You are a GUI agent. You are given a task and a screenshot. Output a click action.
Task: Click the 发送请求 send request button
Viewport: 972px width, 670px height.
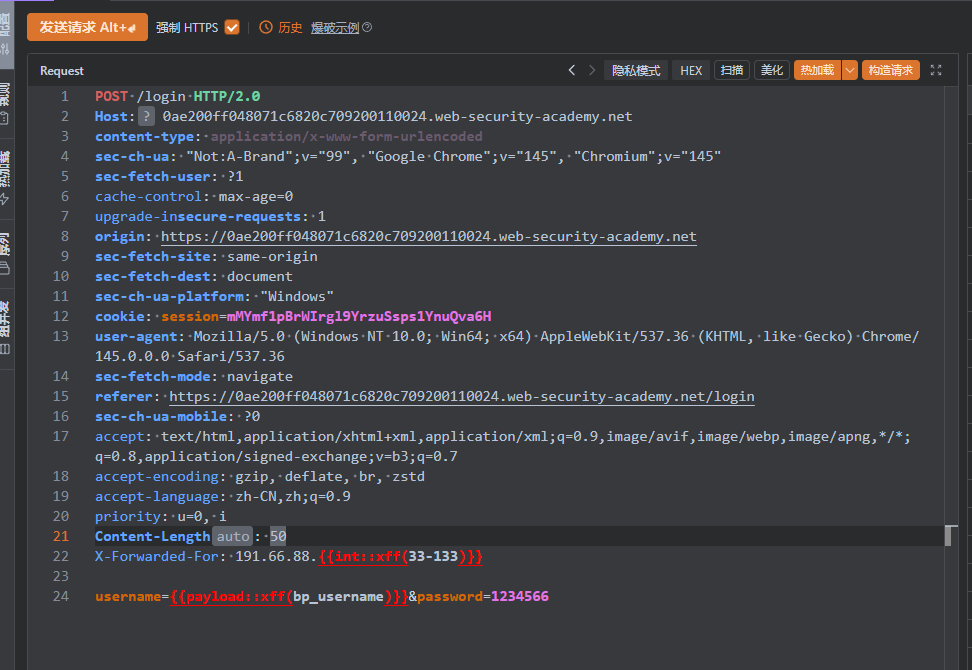pos(87,27)
